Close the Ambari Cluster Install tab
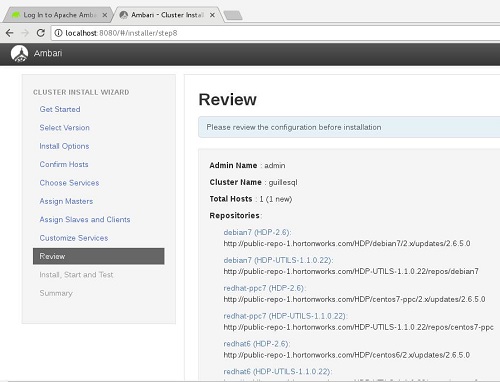 coord(212,15)
